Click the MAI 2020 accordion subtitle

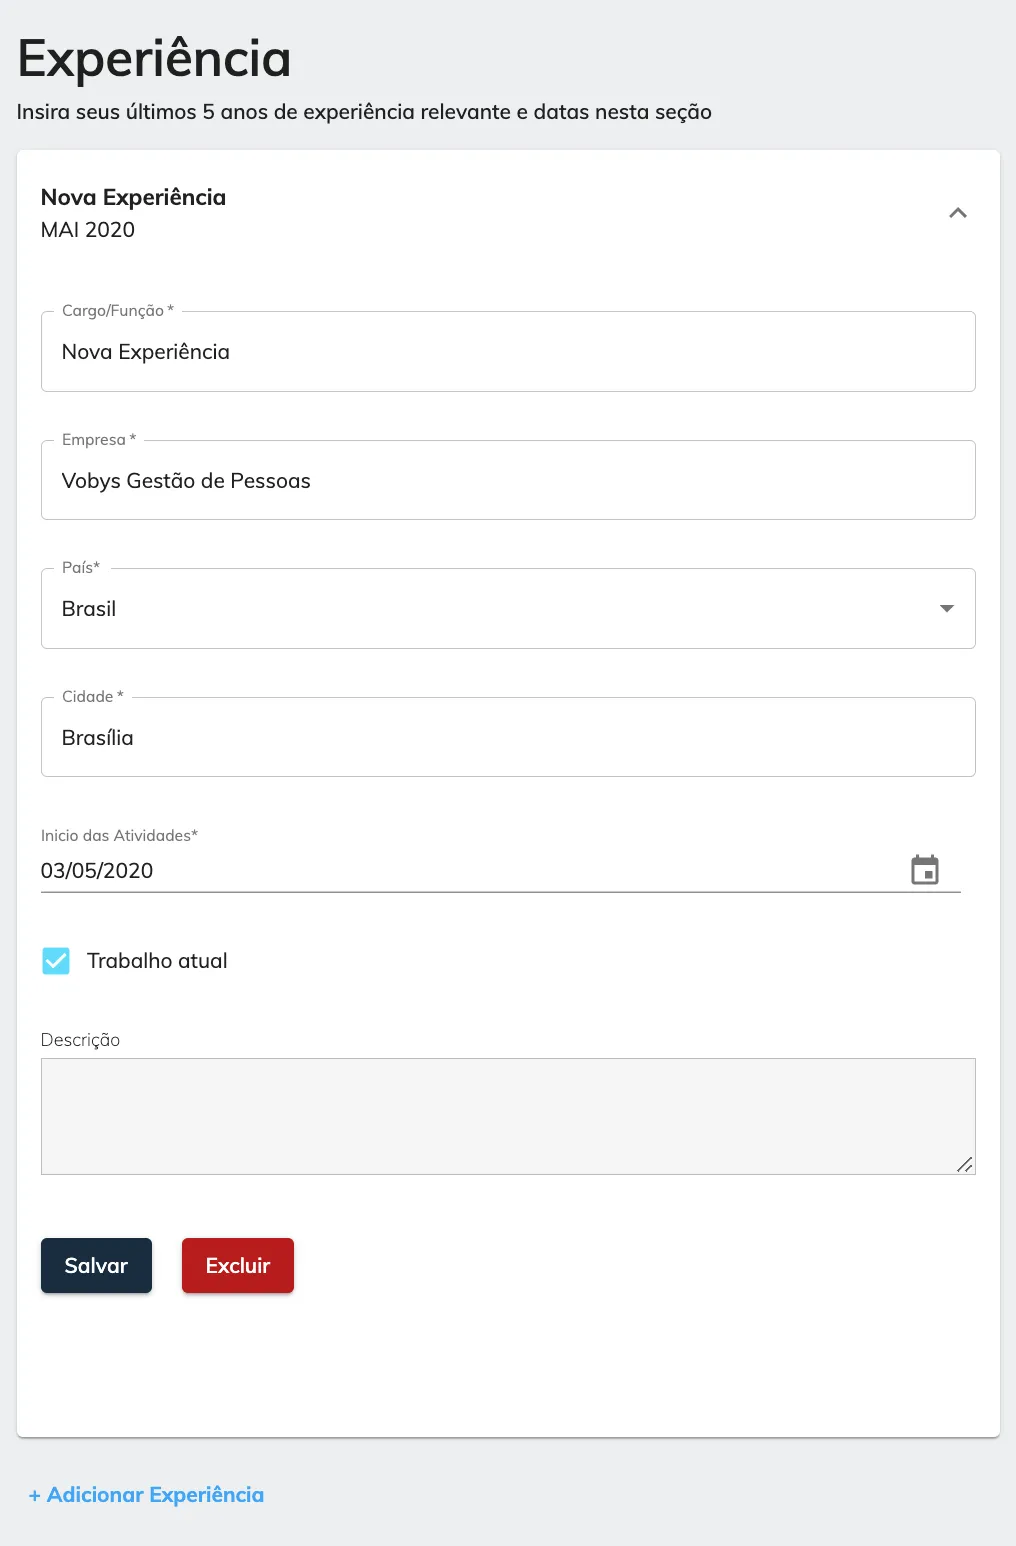(x=88, y=230)
